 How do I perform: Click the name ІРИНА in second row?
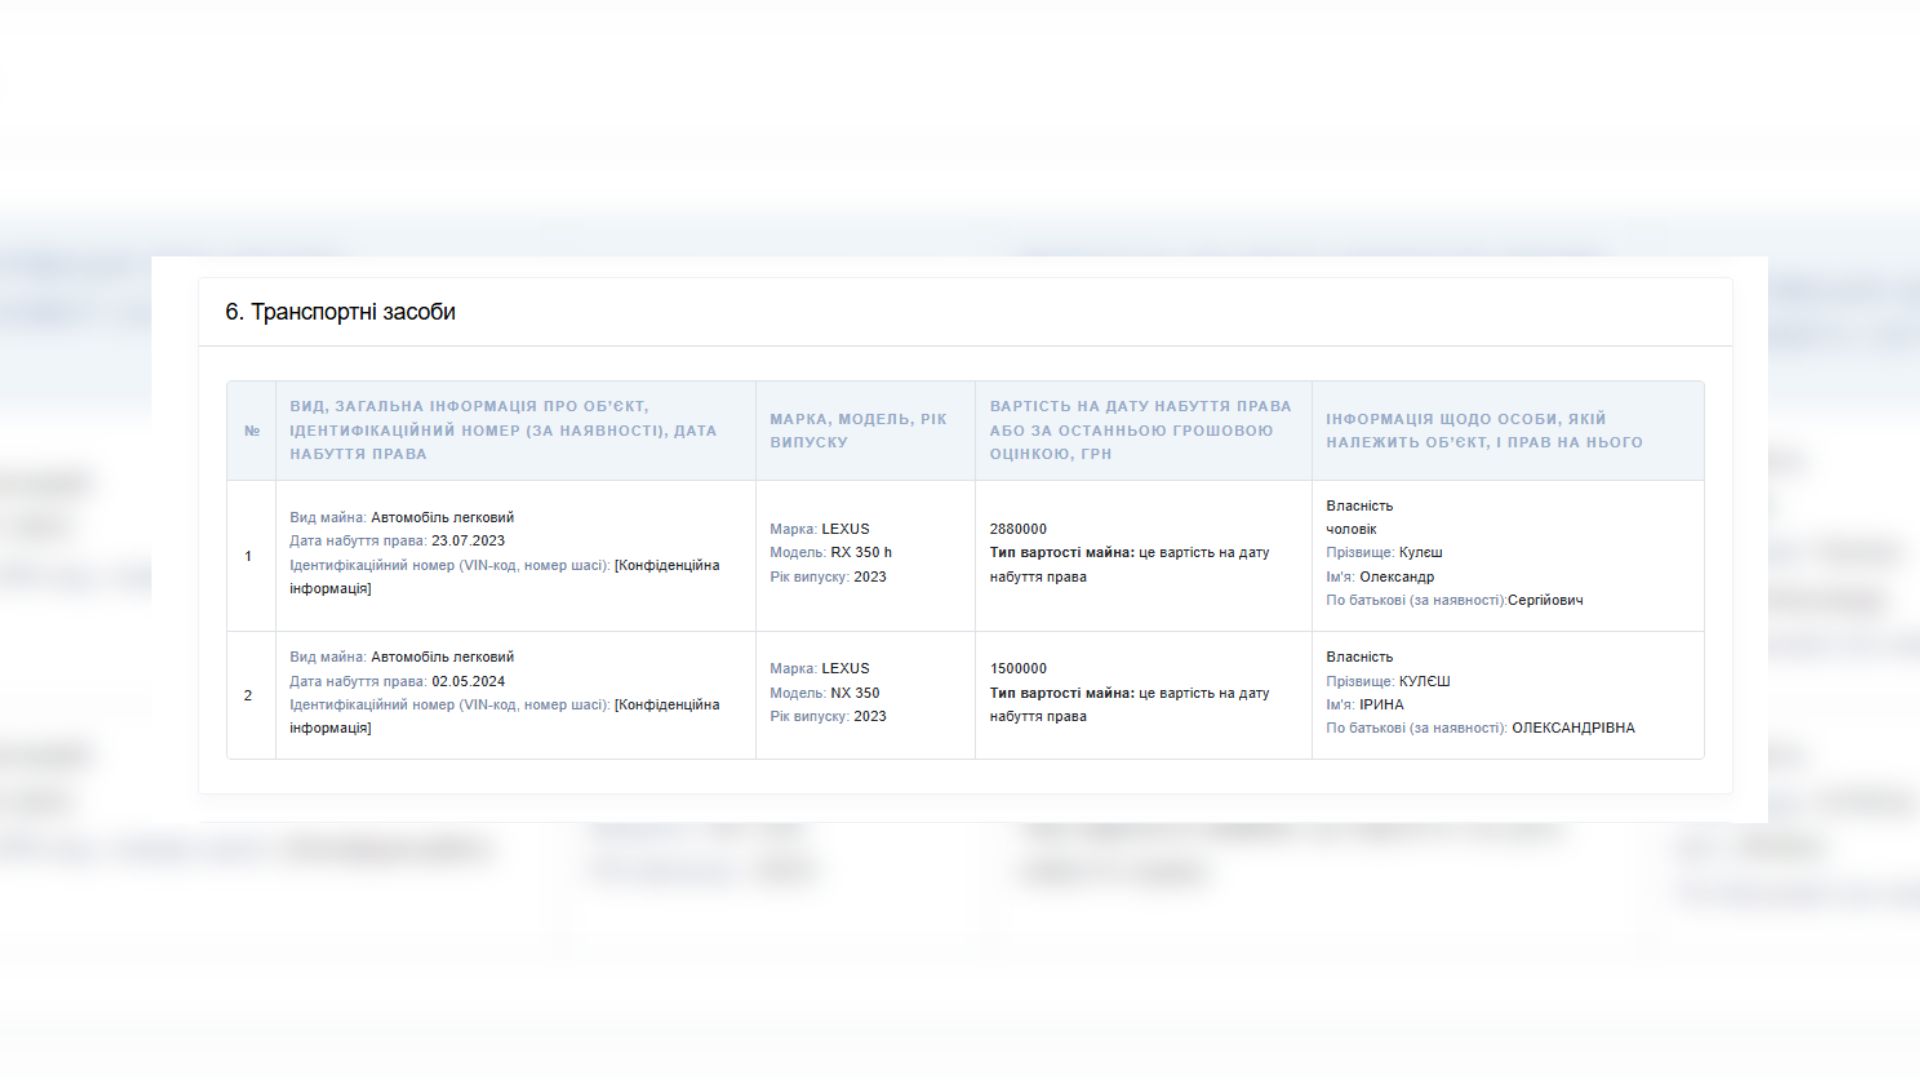pos(1381,704)
